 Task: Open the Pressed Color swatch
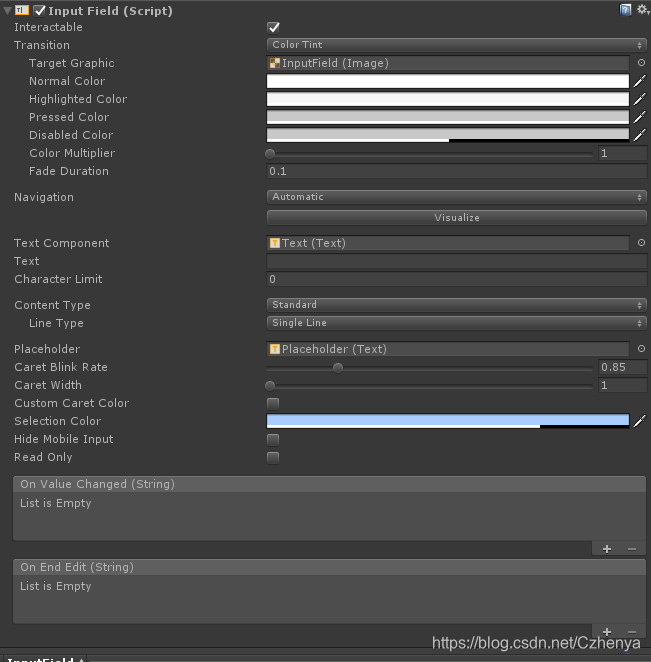point(448,117)
